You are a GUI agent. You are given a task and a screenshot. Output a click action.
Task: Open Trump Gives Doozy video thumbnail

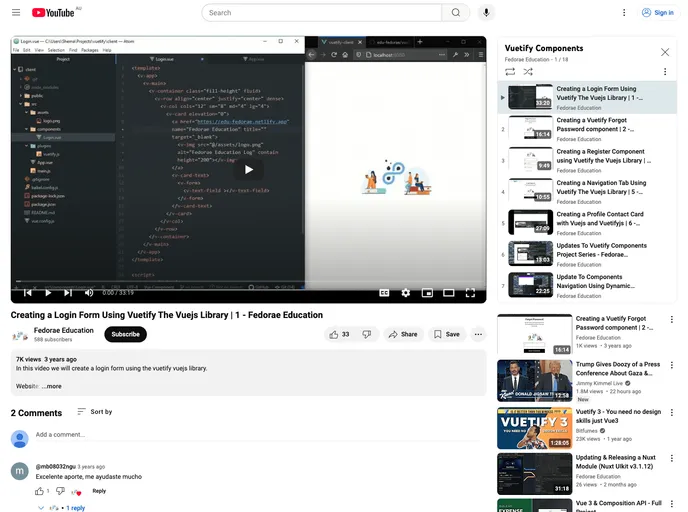pos(534,381)
